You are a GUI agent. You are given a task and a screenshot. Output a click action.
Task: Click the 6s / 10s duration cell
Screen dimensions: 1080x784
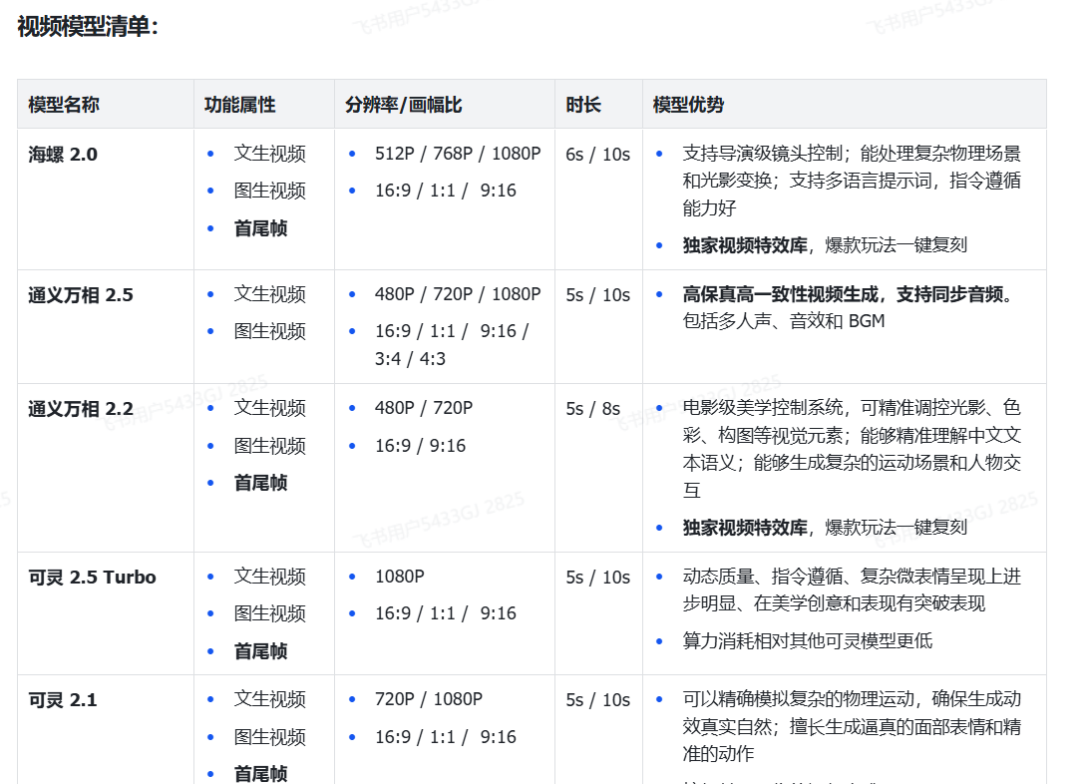[597, 155]
